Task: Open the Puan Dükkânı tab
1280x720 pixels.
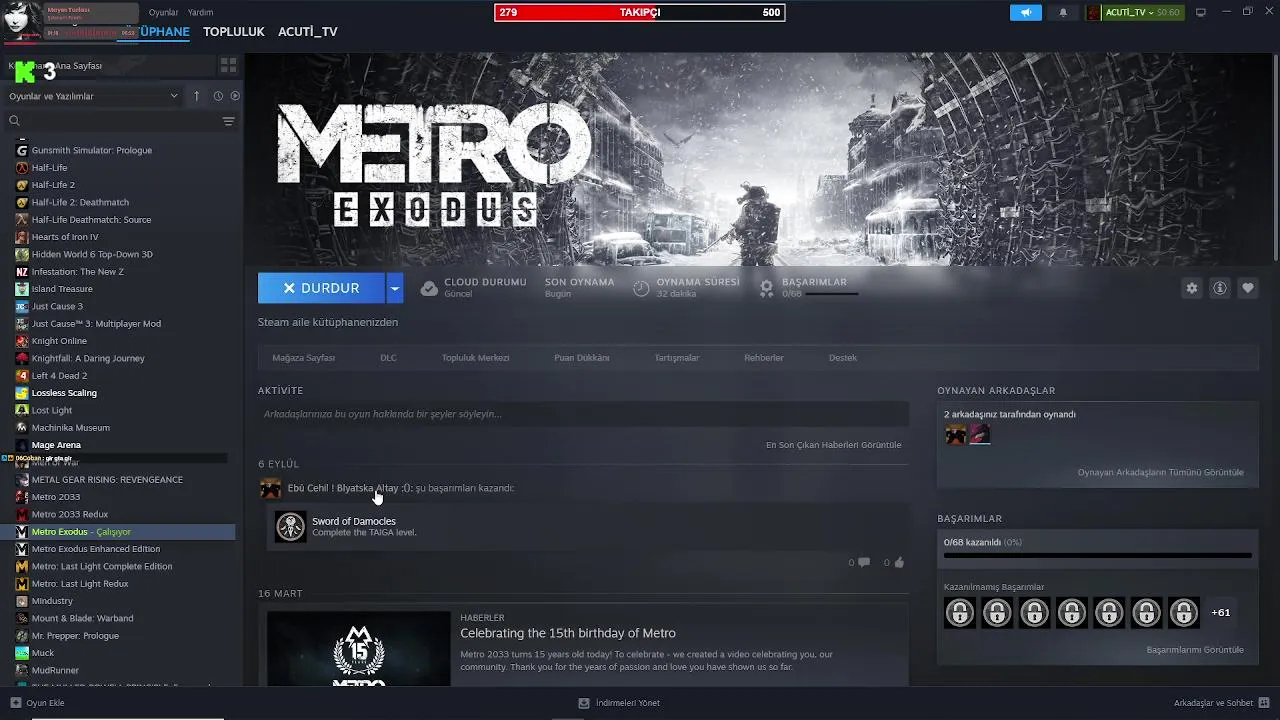Action: coord(582,358)
